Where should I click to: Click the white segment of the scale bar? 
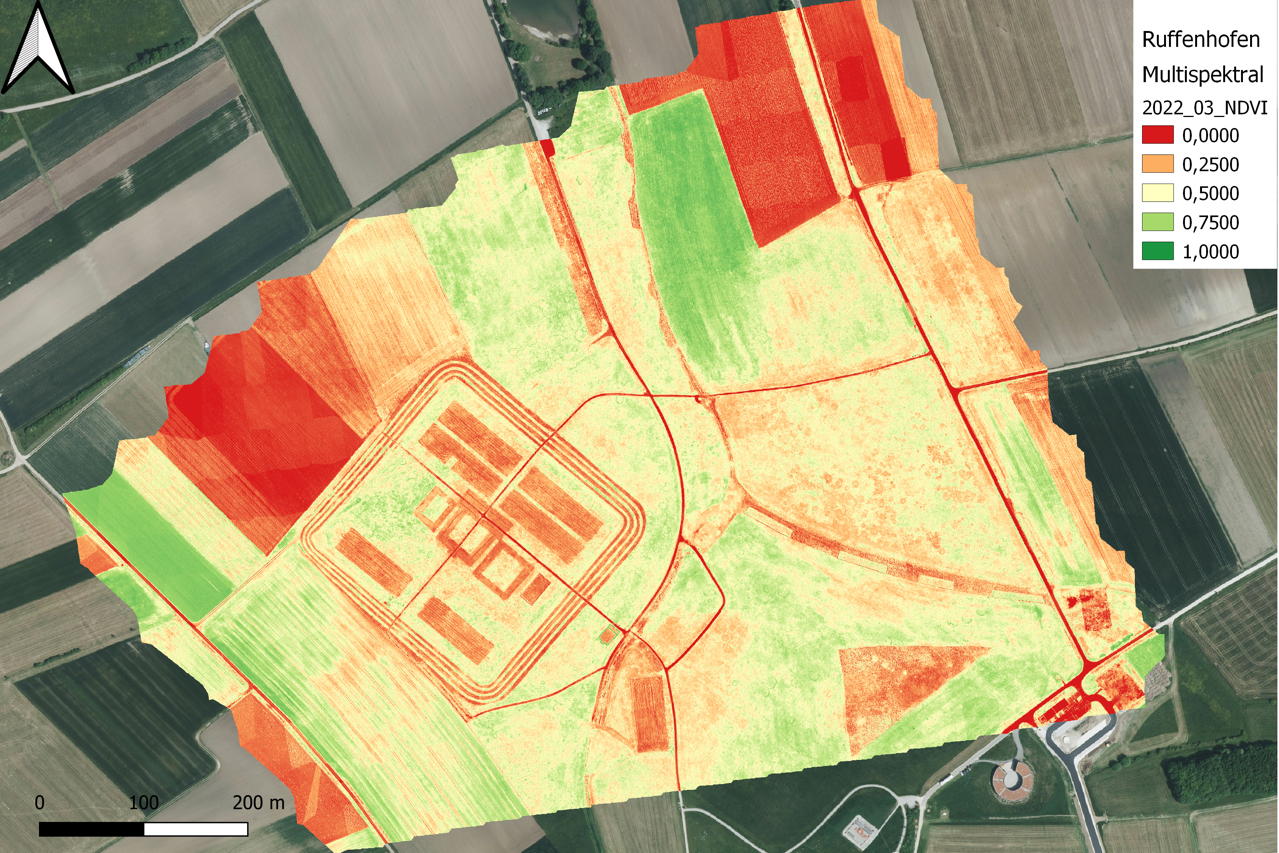(x=196, y=829)
